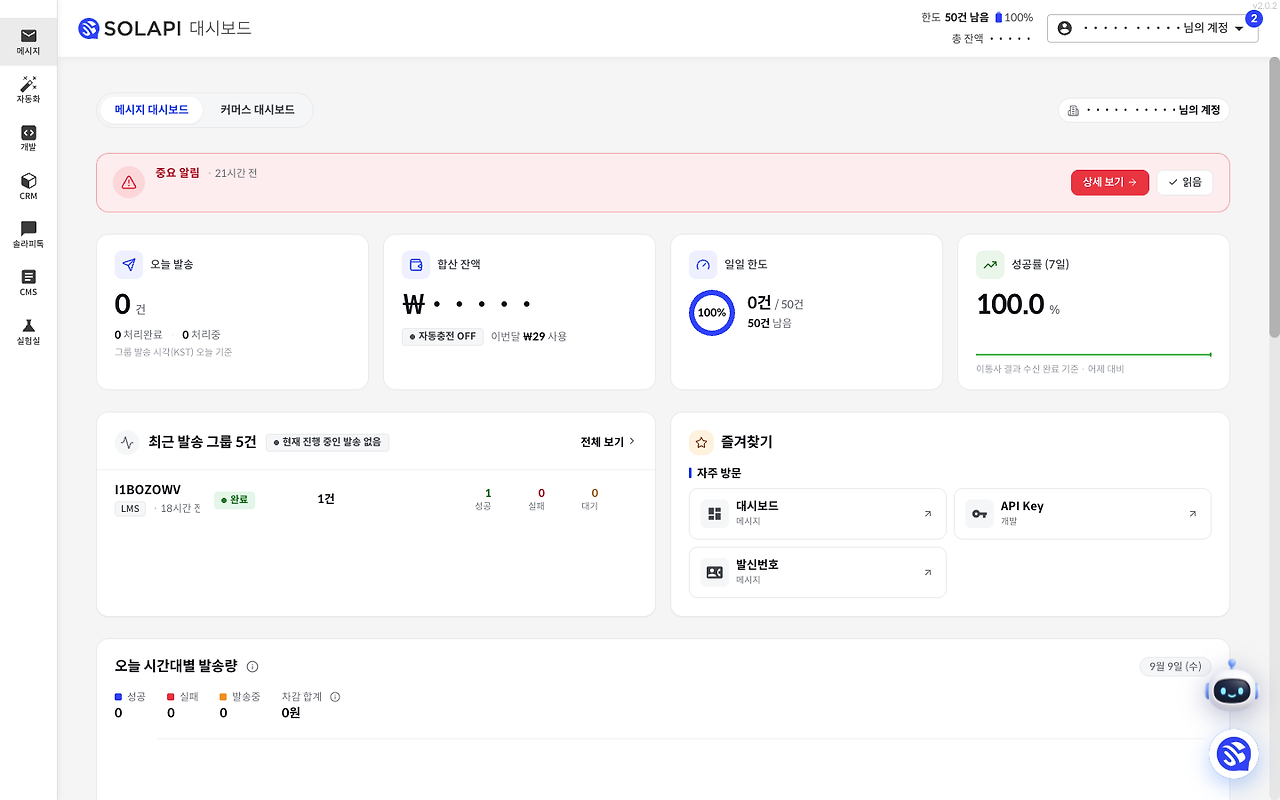Expand 전체 보기 for recent send groups
This screenshot has height=800, width=1280.
608,442
